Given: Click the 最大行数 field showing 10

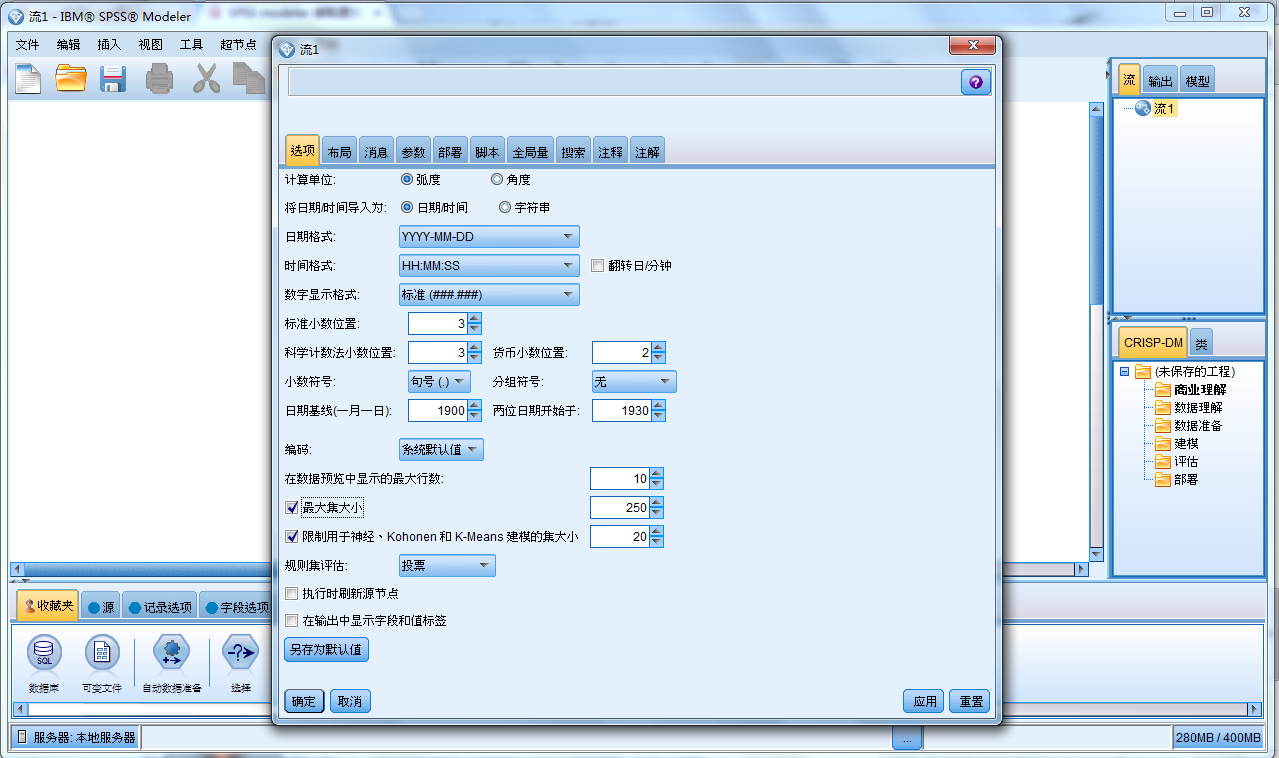Looking at the screenshot, I should coord(620,479).
